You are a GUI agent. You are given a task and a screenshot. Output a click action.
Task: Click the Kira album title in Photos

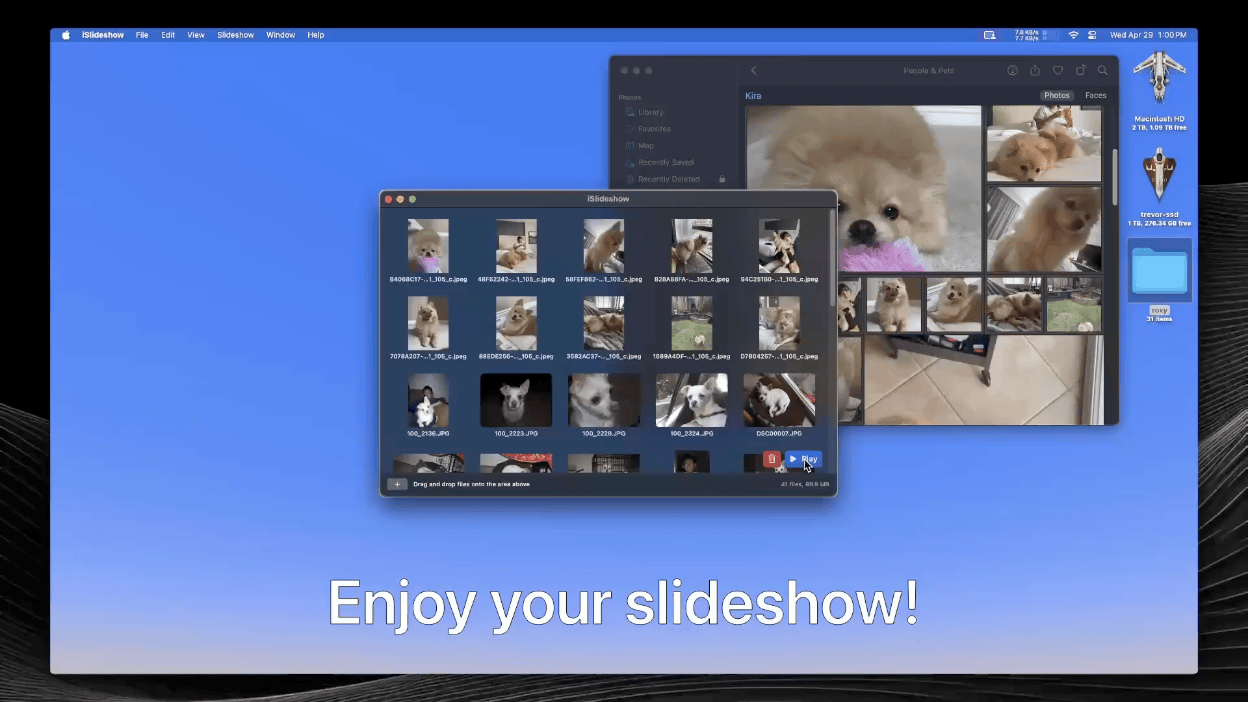tap(753, 96)
